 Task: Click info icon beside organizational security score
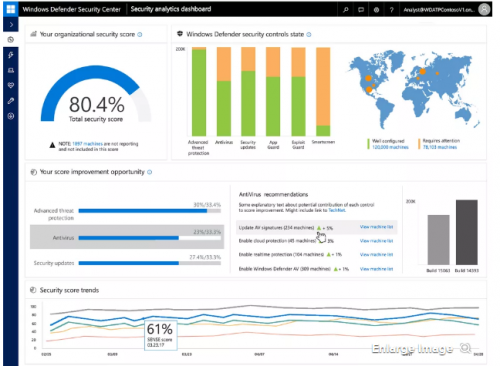[140, 34]
